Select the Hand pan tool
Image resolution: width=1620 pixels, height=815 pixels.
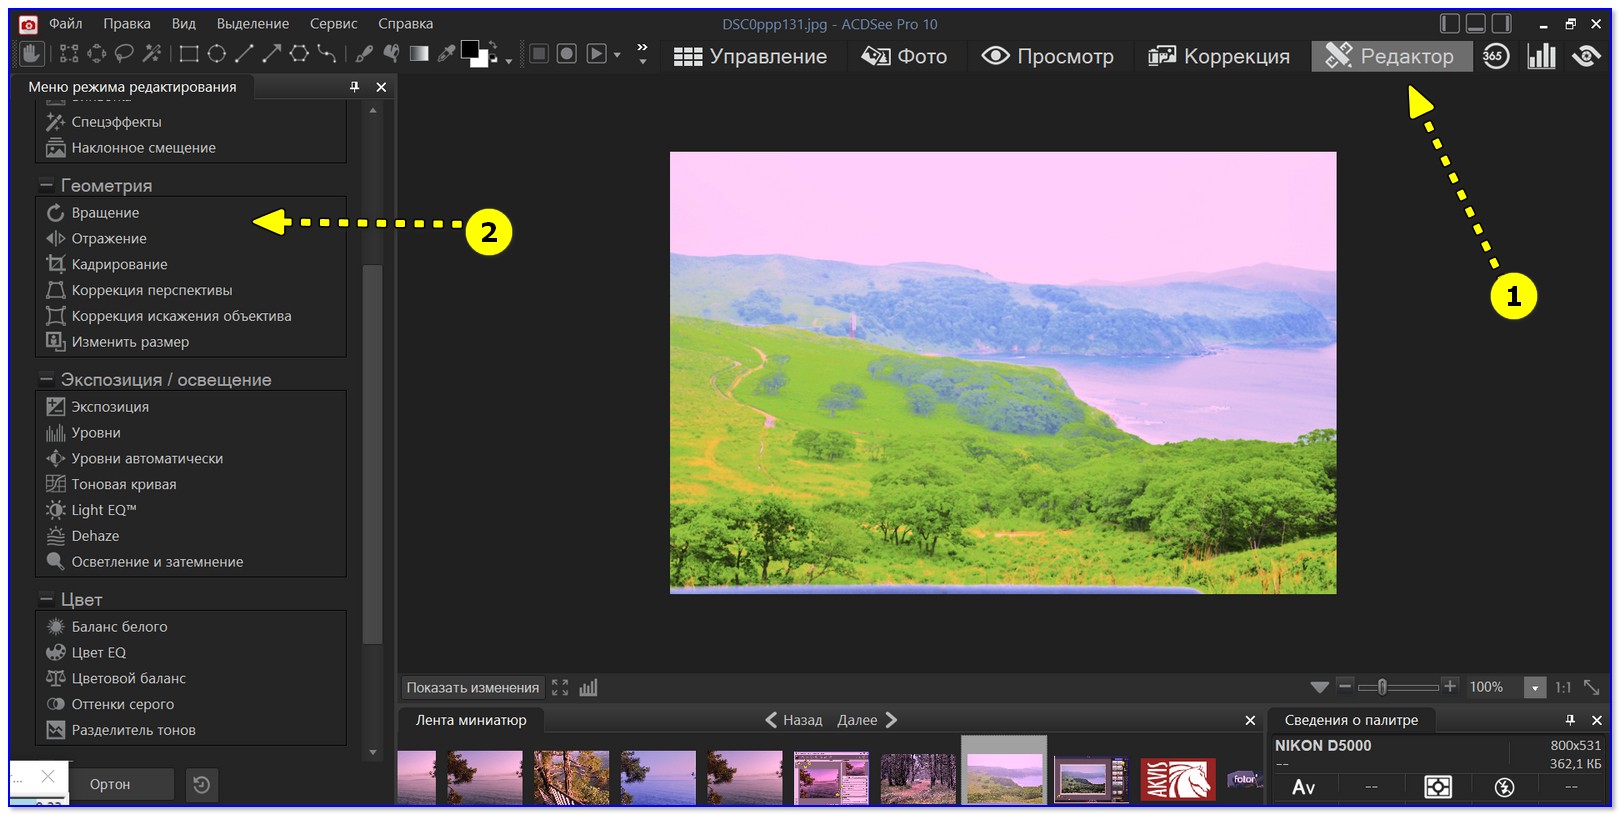30,54
